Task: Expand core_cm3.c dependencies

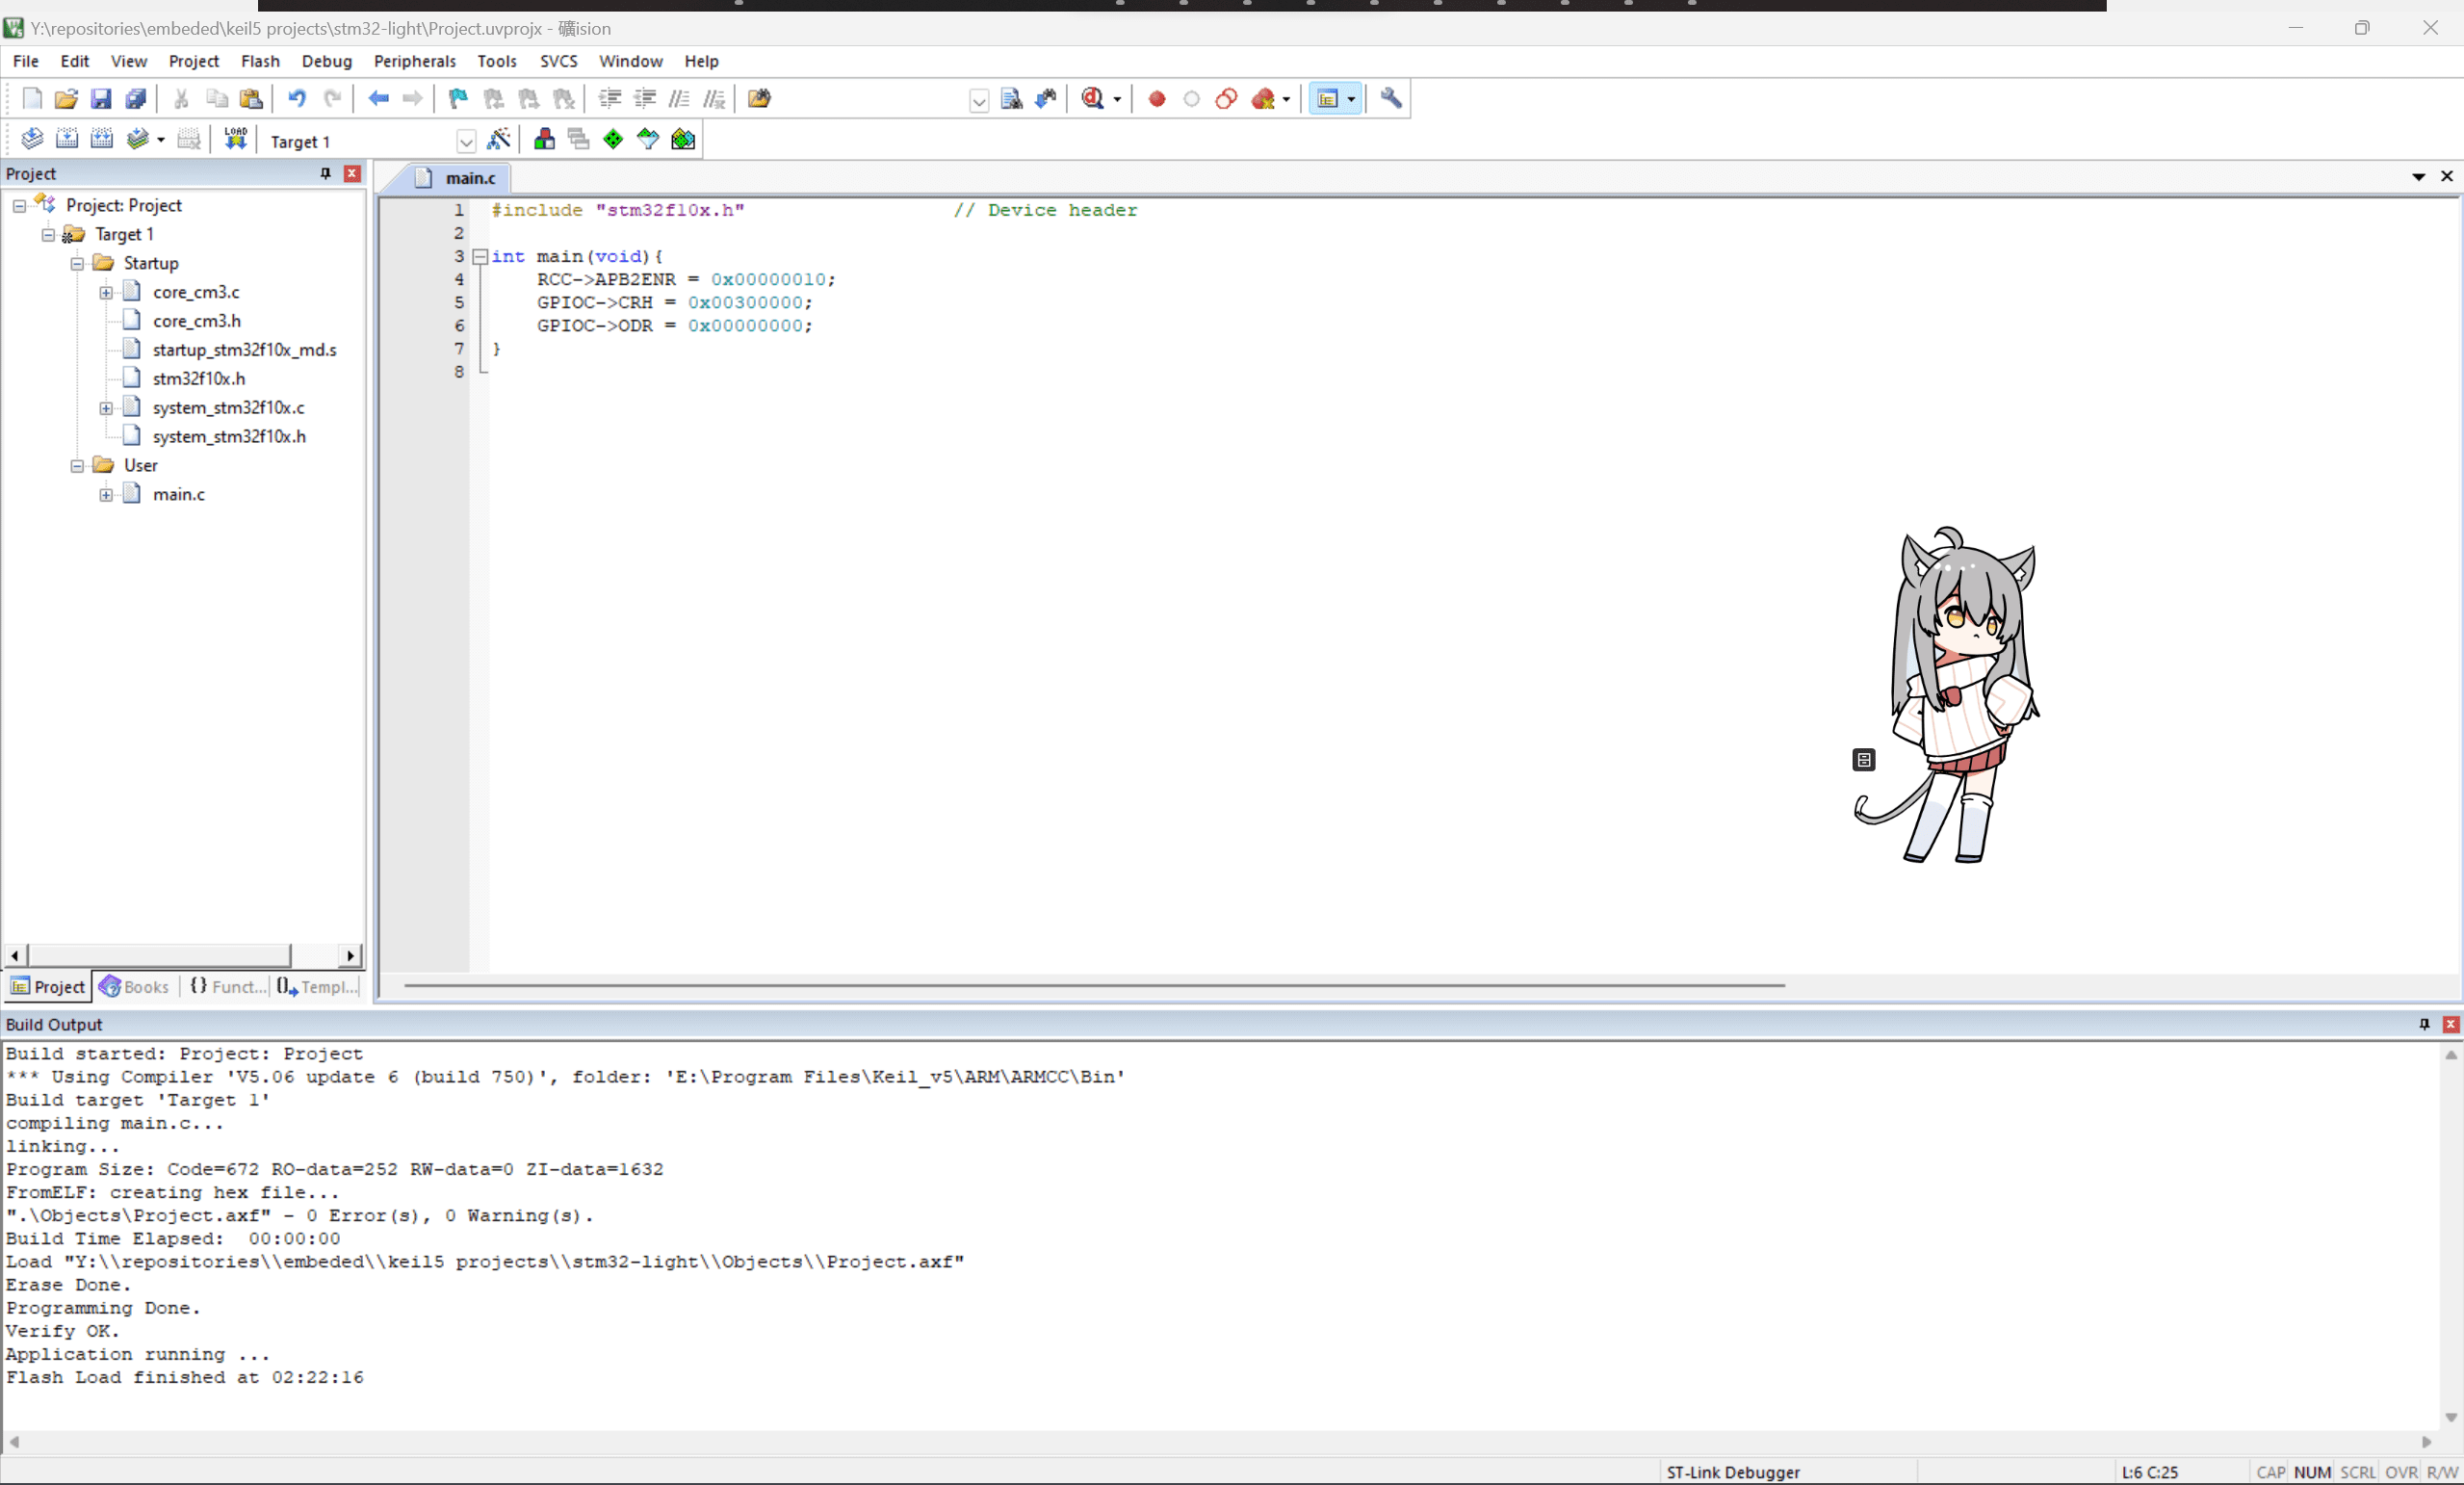Action: tap(106, 293)
